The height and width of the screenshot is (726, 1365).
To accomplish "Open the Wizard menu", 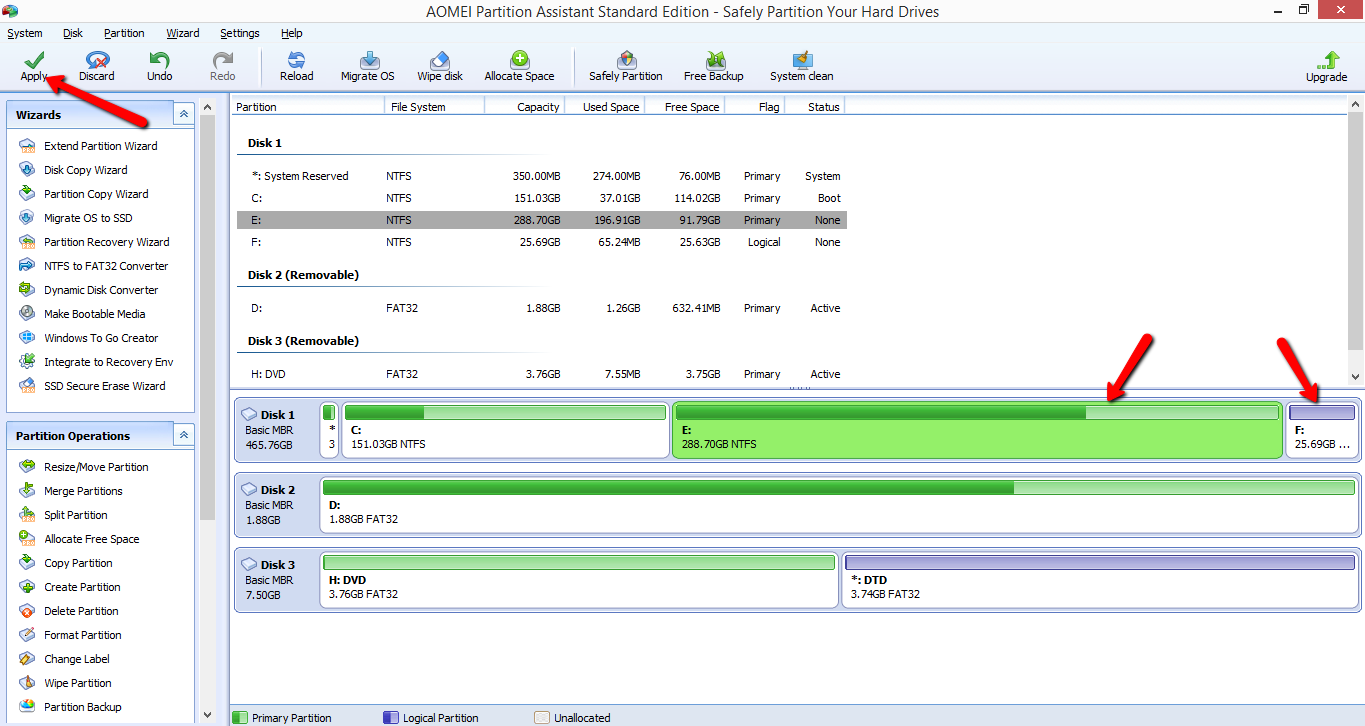I will [x=183, y=33].
